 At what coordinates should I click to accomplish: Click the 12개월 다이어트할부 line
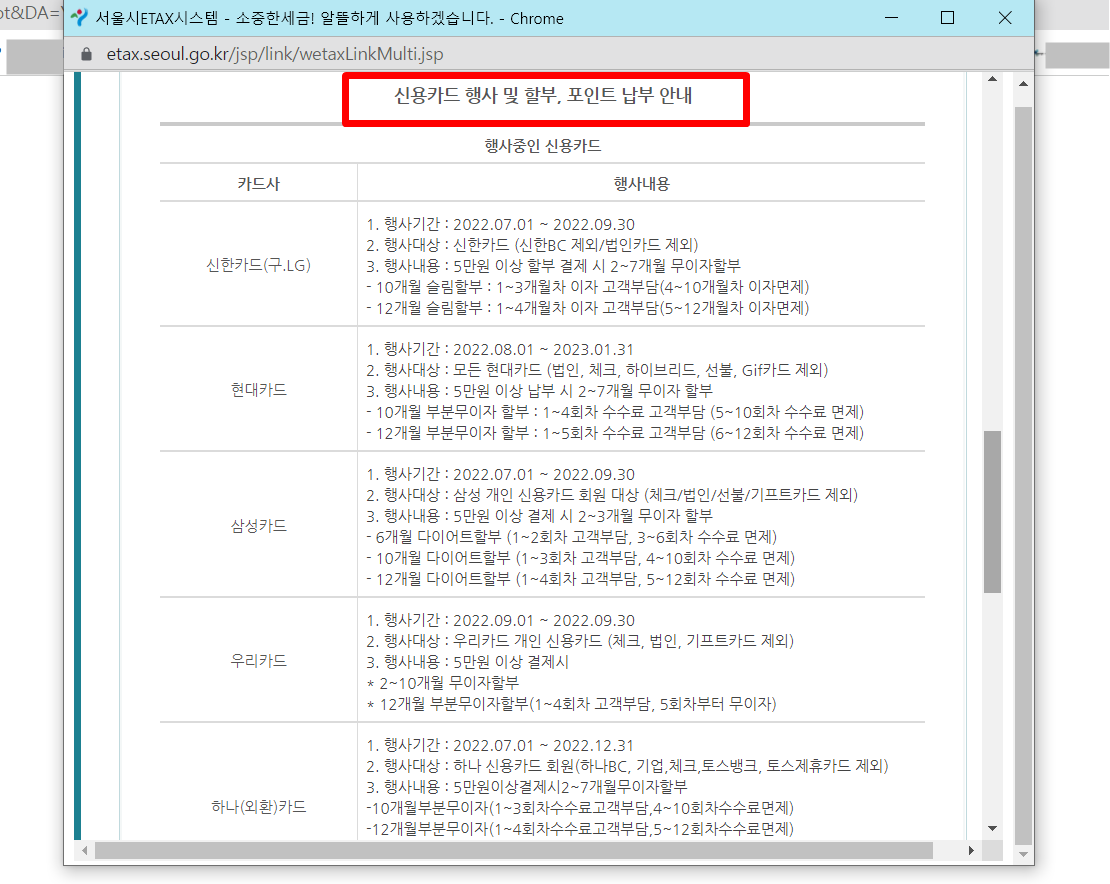click(x=580, y=579)
